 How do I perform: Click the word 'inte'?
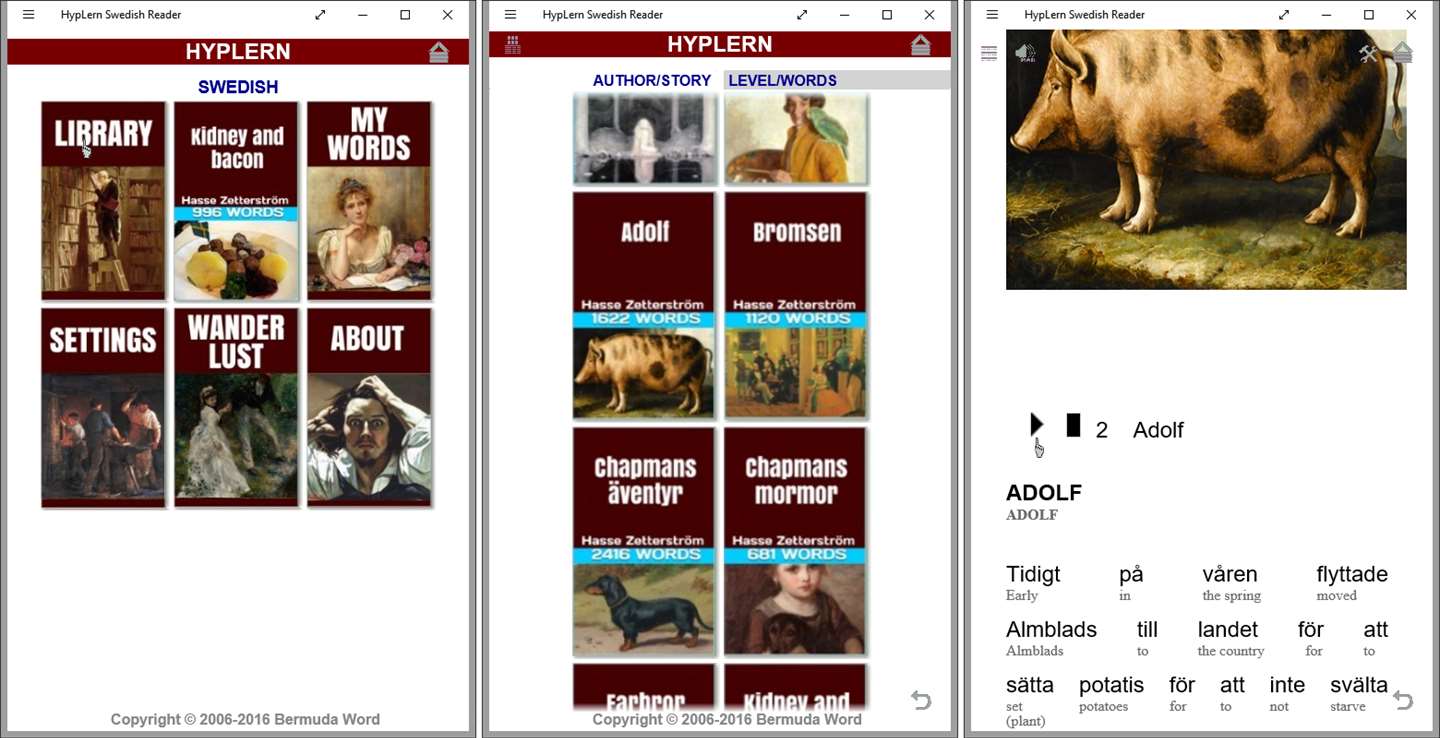pyautogui.click(x=1287, y=685)
